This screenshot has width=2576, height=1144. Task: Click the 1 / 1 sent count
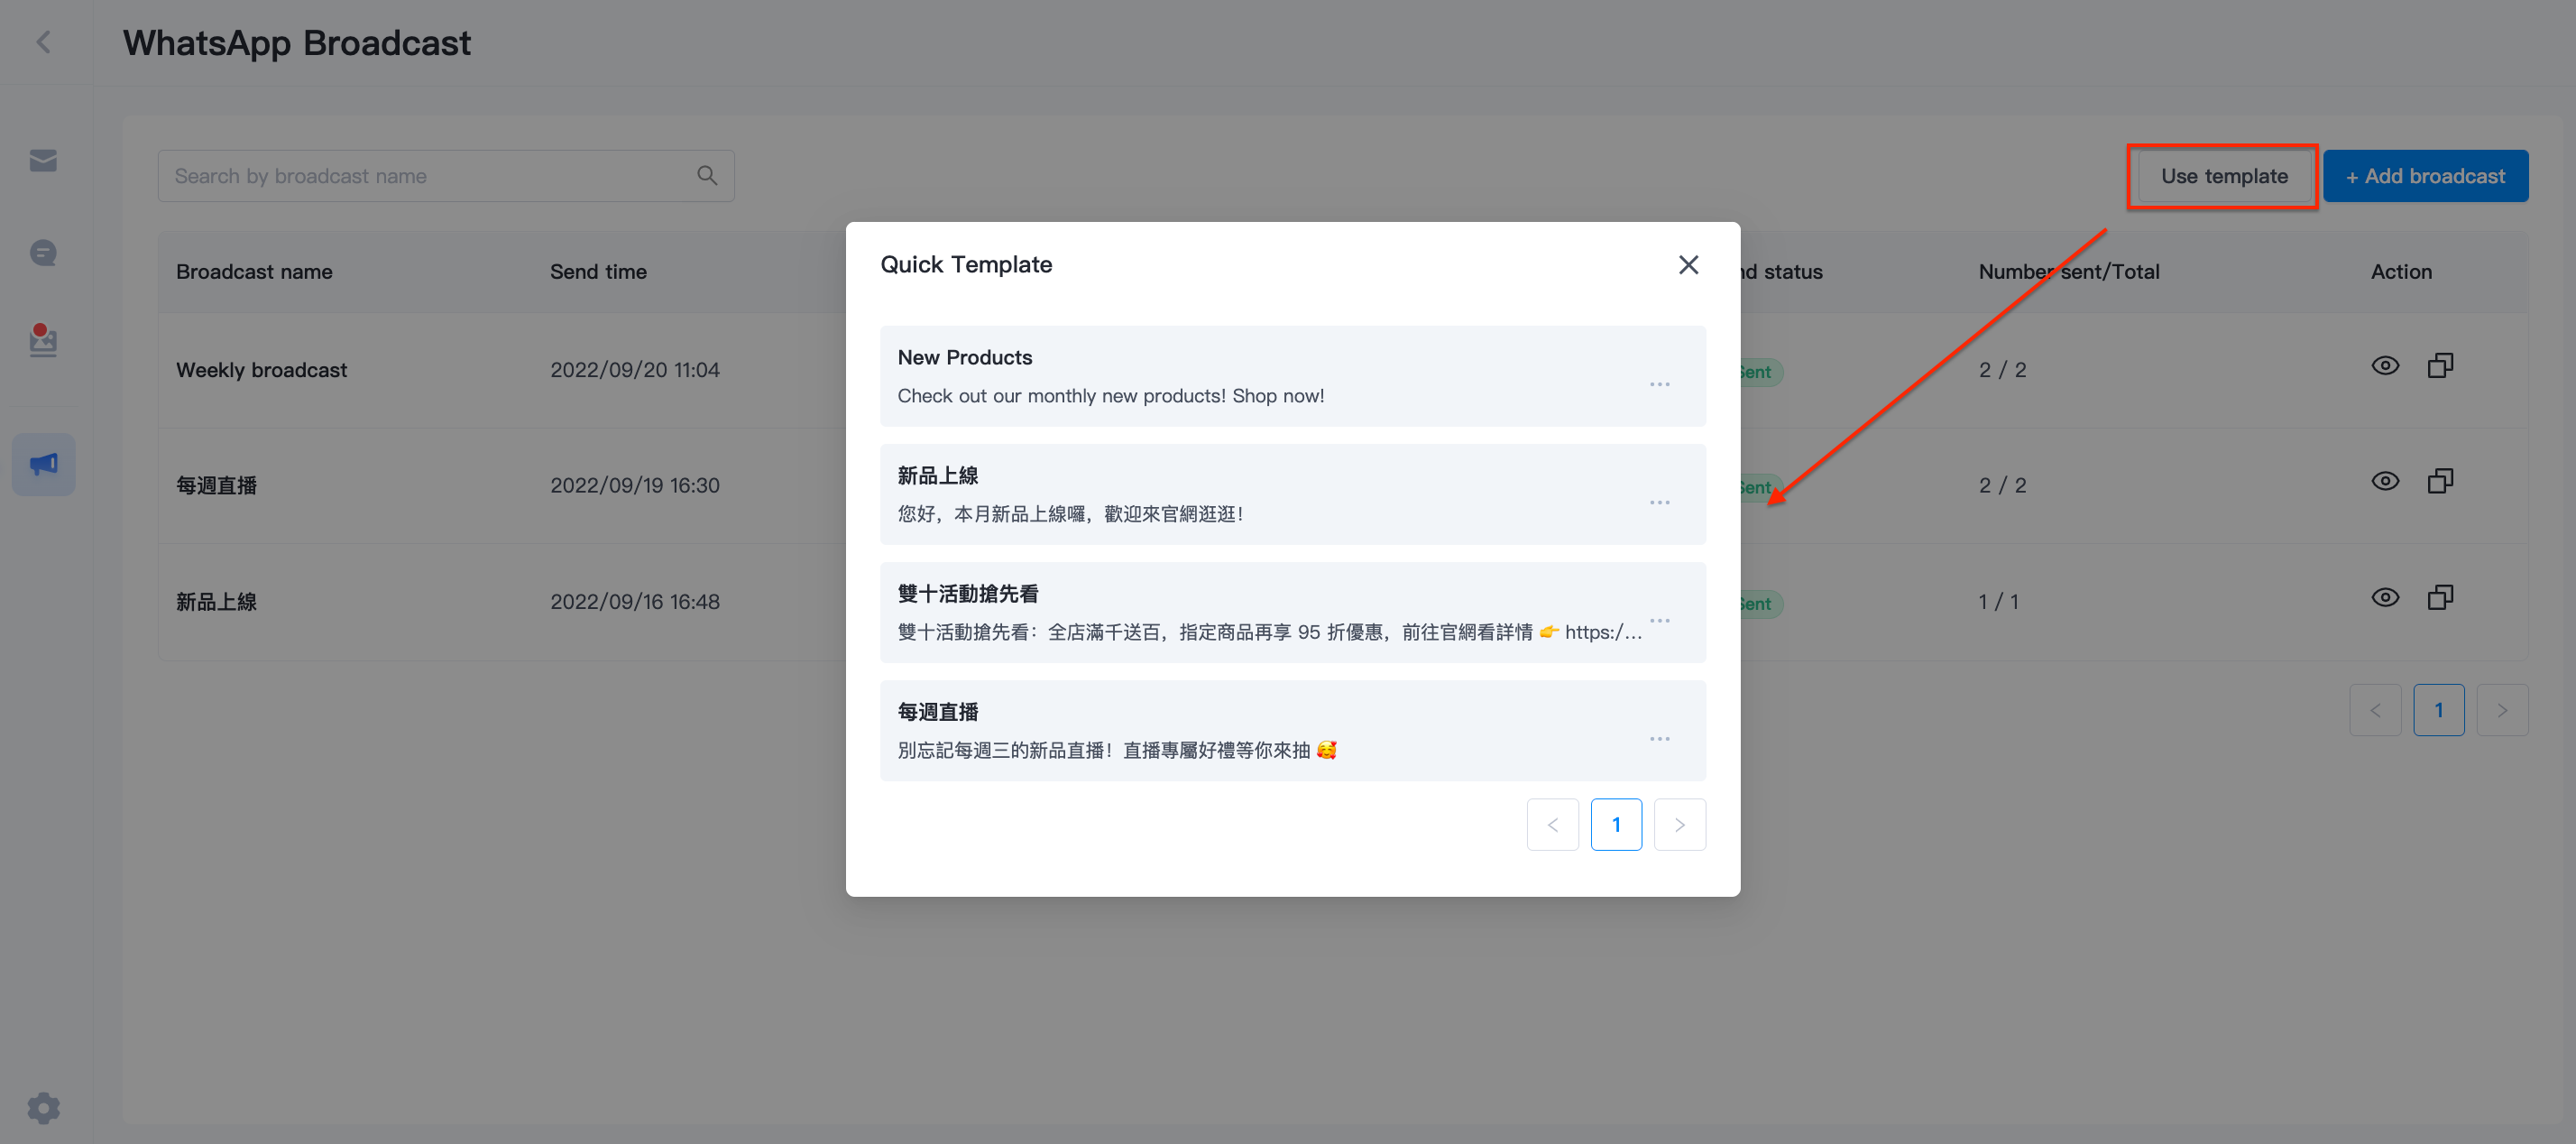(x=1998, y=602)
